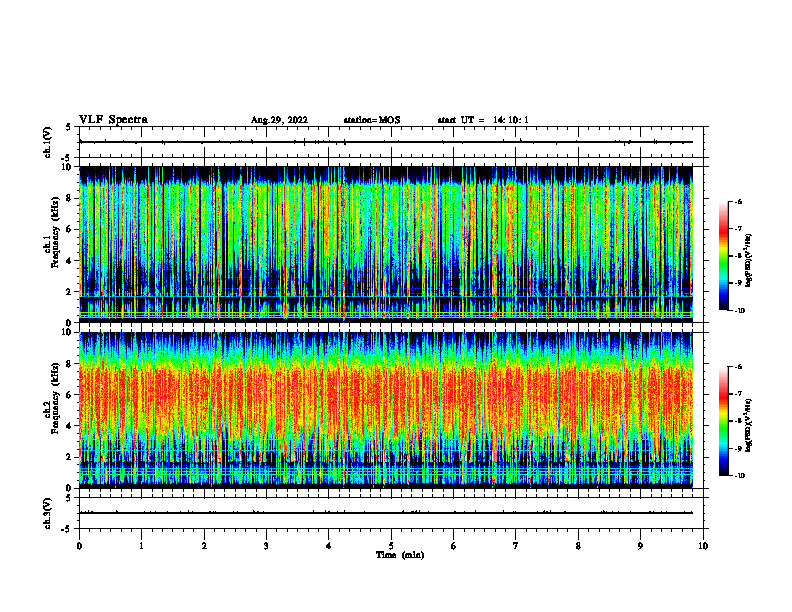Screen dimensions: 792x612
Task: Select the date text "Aug.29, 2022"
Action: pyautogui.click(x=279, y=120)
